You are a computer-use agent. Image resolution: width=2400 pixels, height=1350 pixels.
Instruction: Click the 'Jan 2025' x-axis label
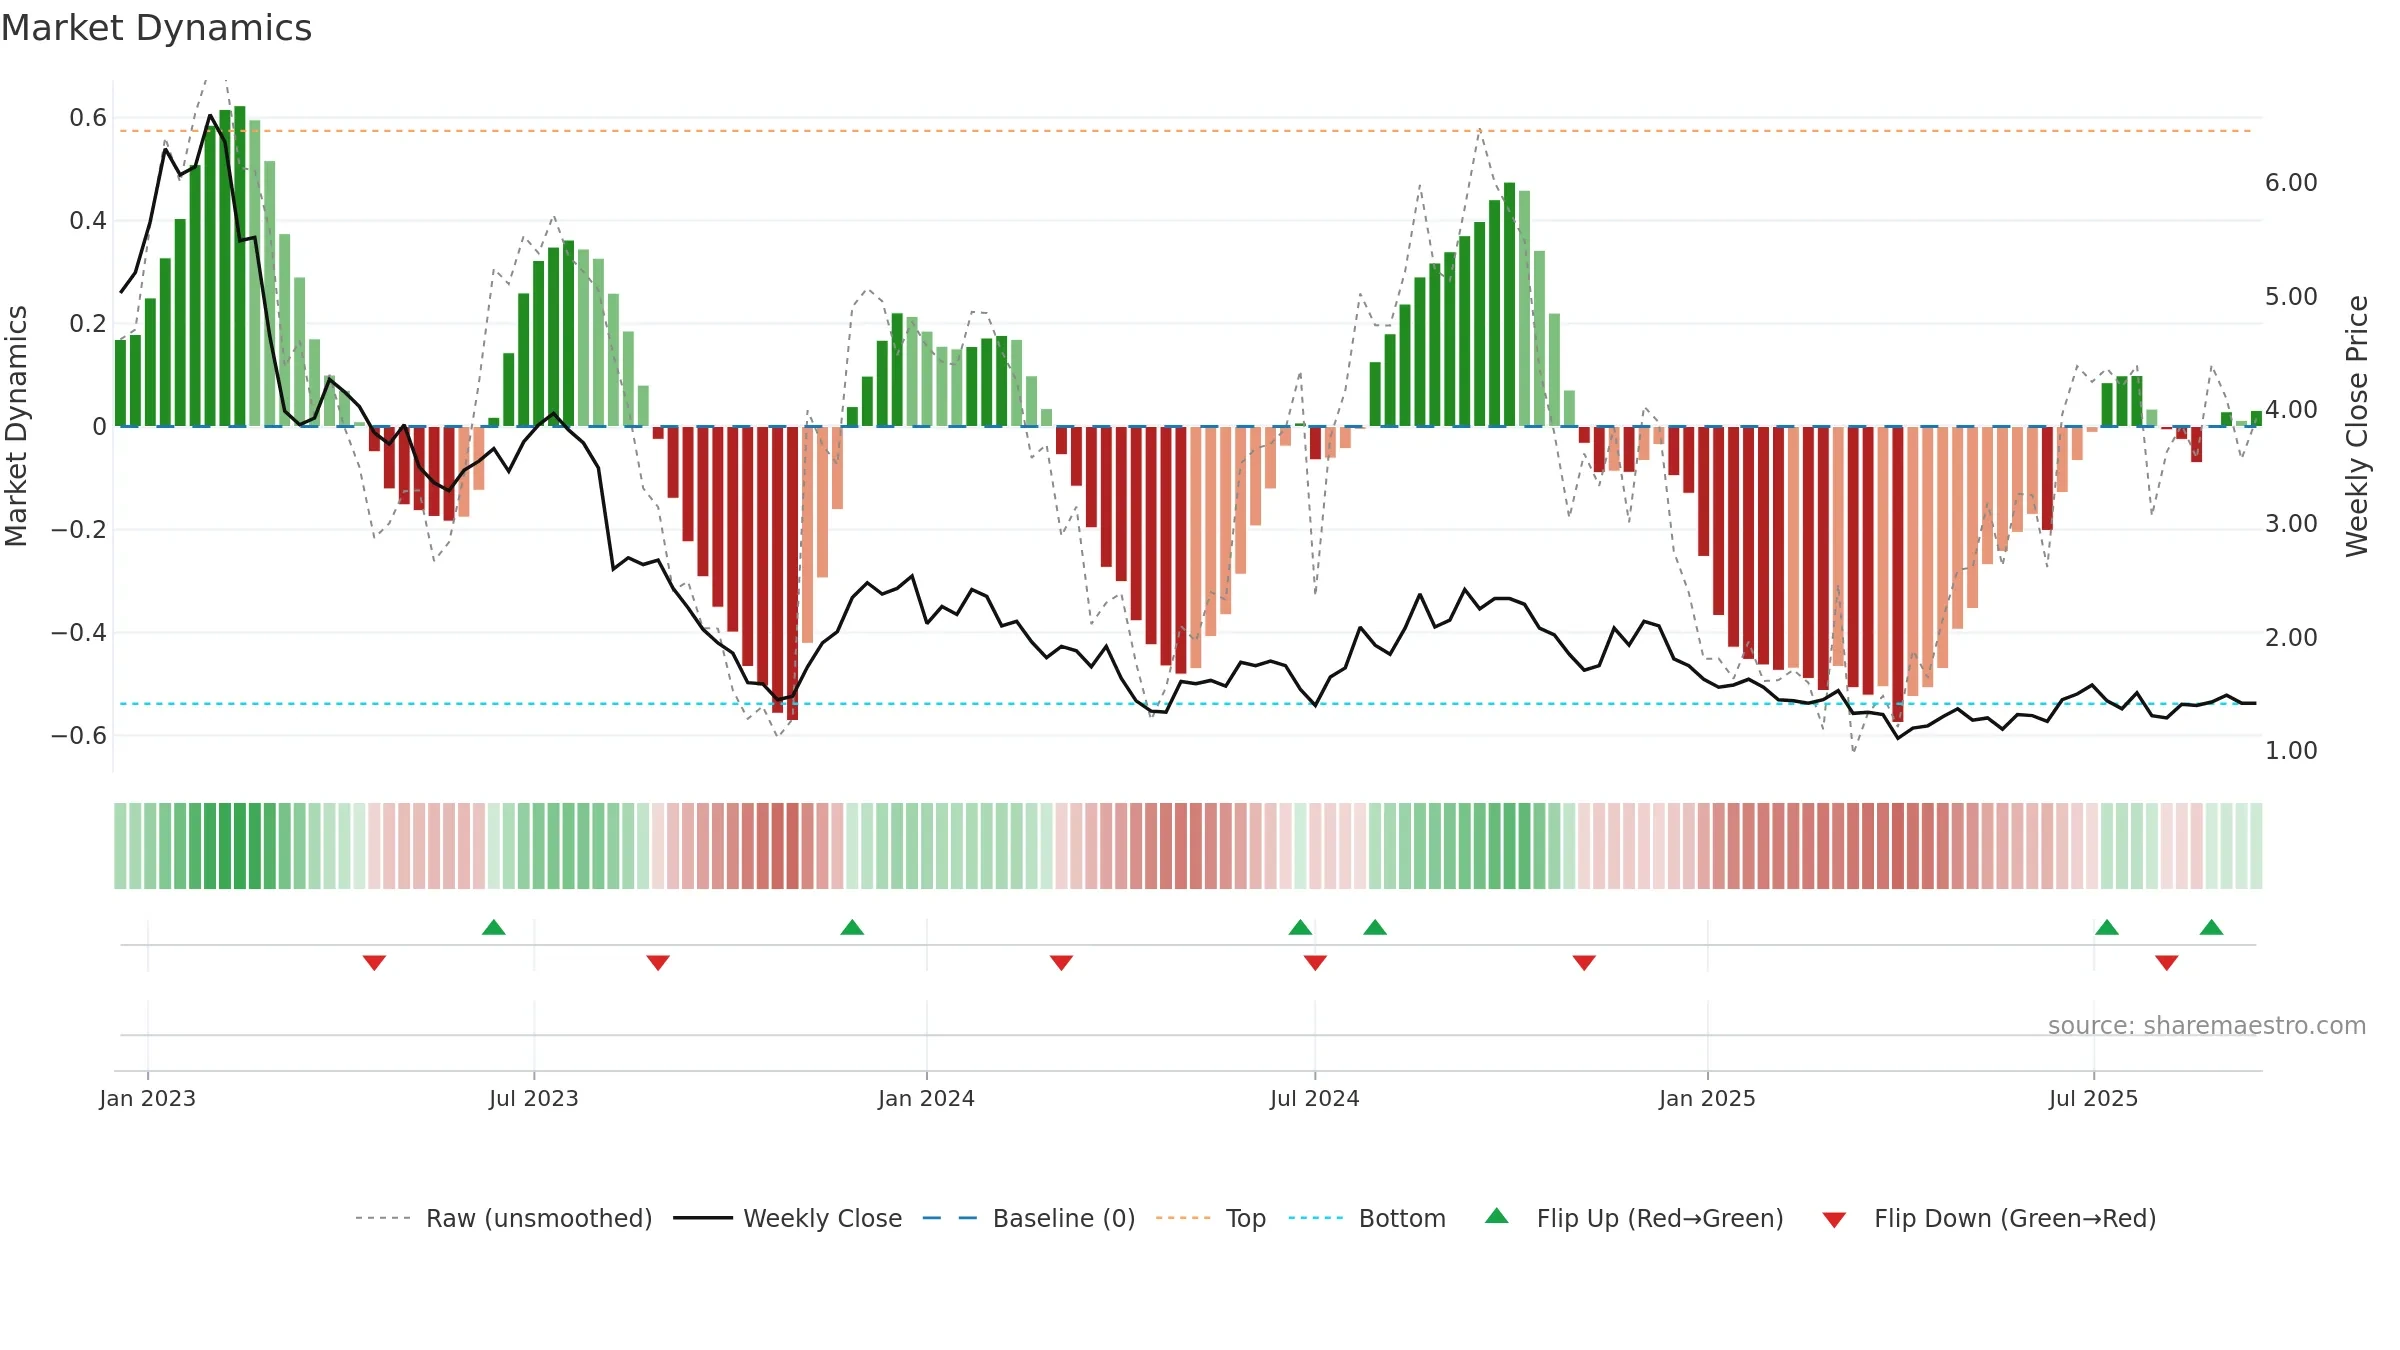tap(1708, 1098)
